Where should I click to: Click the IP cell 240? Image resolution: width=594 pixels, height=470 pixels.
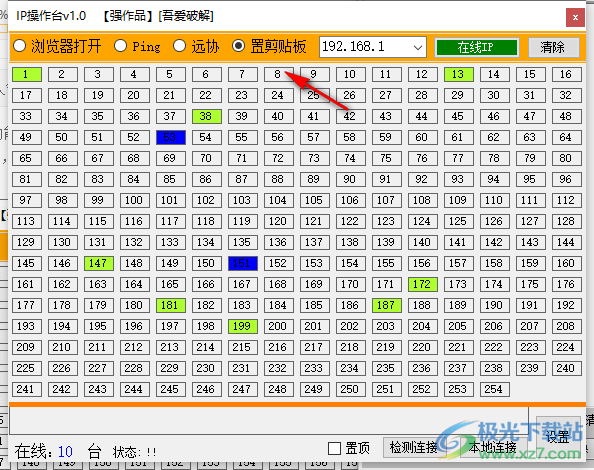(x=566, y=369)
